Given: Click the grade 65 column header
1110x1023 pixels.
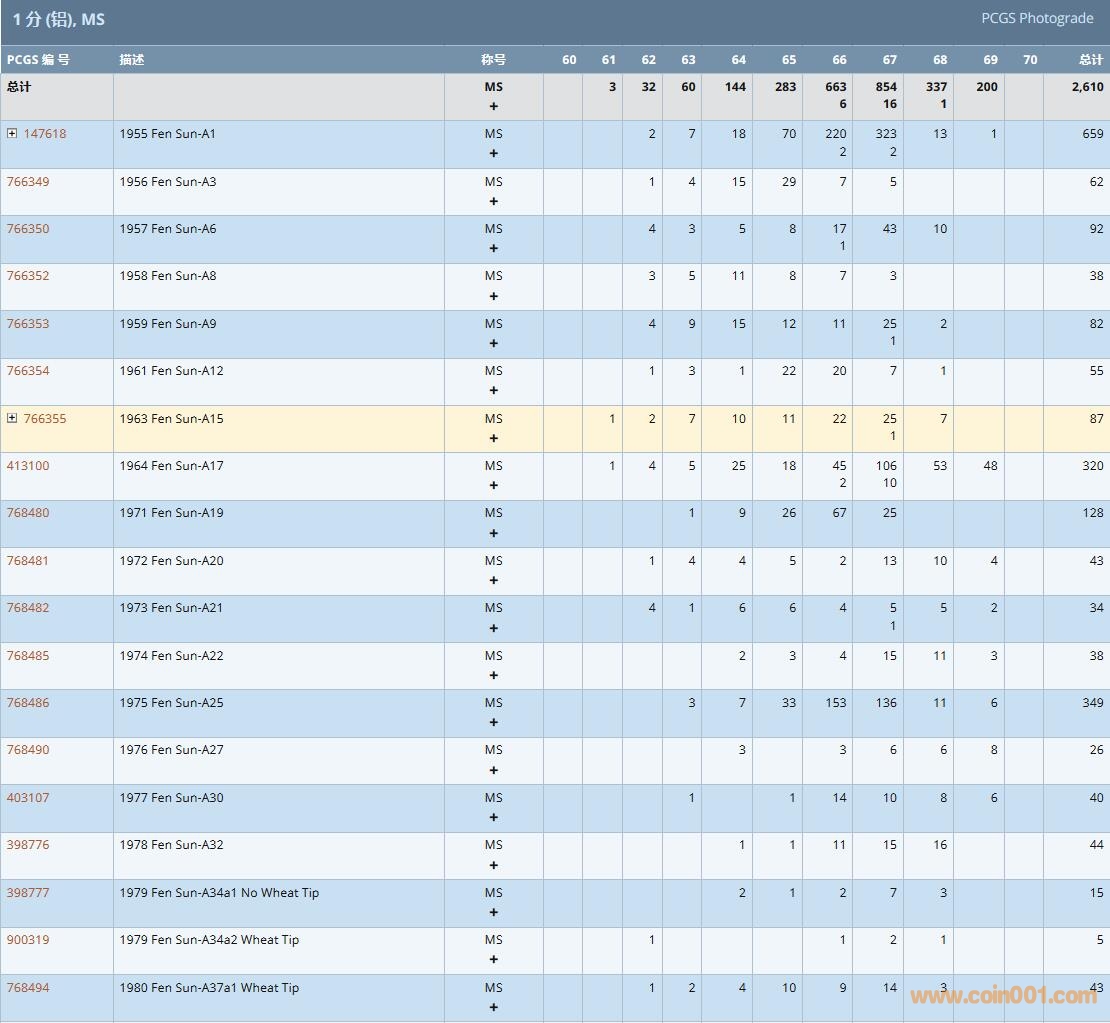Looking at the screenshot, I should coord(789,60).
